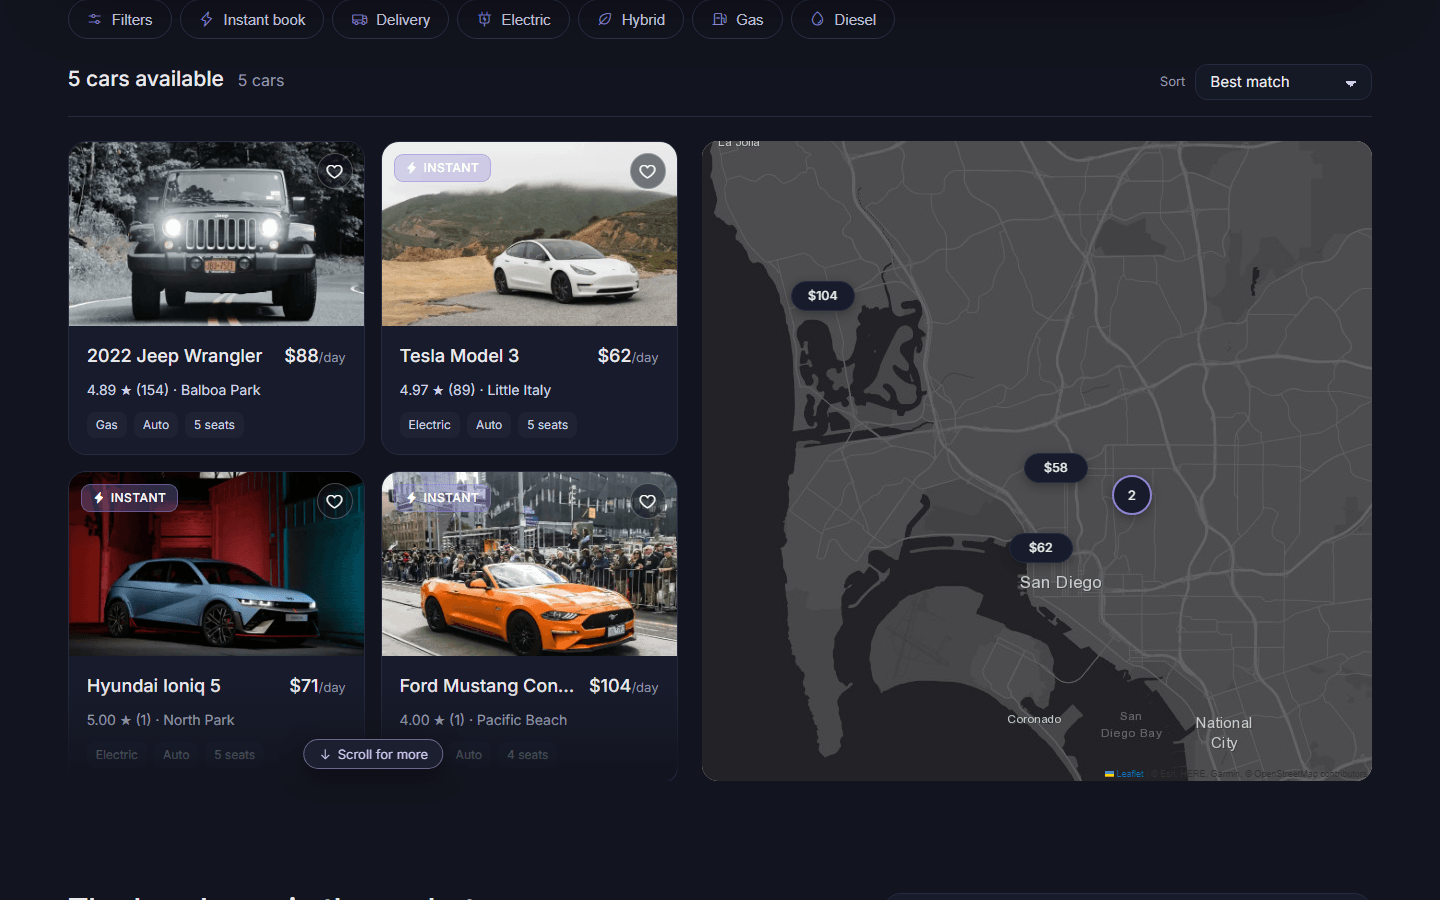Toggle the Electric fuel filter chip
The width and height of the screenshot is (1440, 900).
(514, 20)
